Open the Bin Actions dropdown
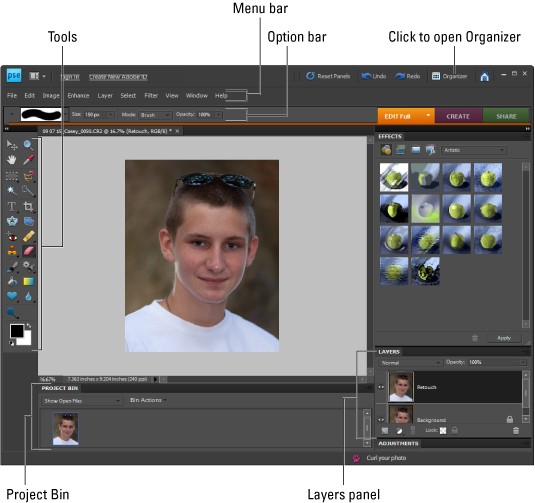This screenshot has width=535, height=503. [x=148, y=400]
